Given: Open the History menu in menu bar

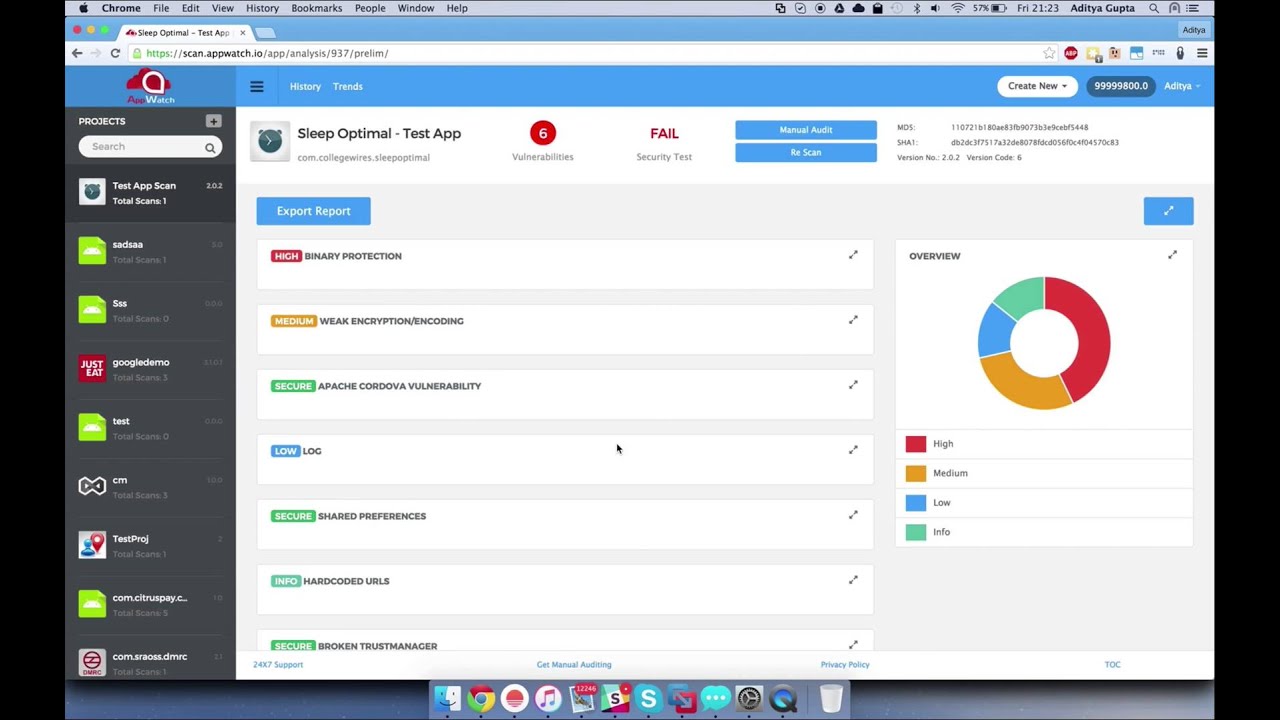Looking at the screenshot, I should [262, 8].
